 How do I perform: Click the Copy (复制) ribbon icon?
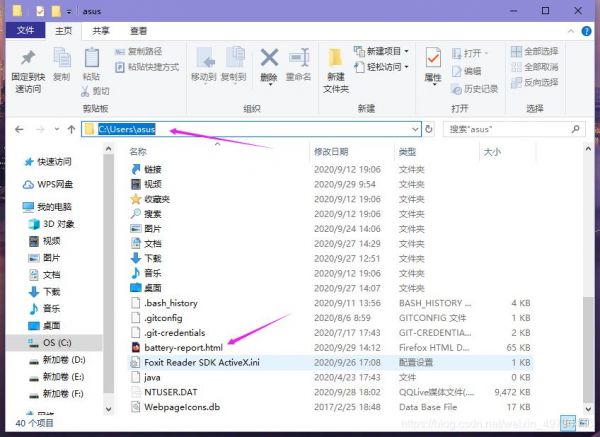pyautogui.click(x=62, y=58)
